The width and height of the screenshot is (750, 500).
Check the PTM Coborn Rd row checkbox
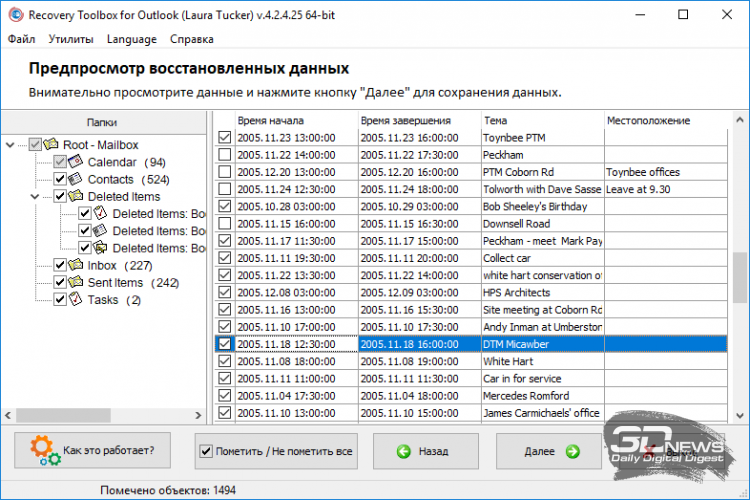(x=224, y=172)
